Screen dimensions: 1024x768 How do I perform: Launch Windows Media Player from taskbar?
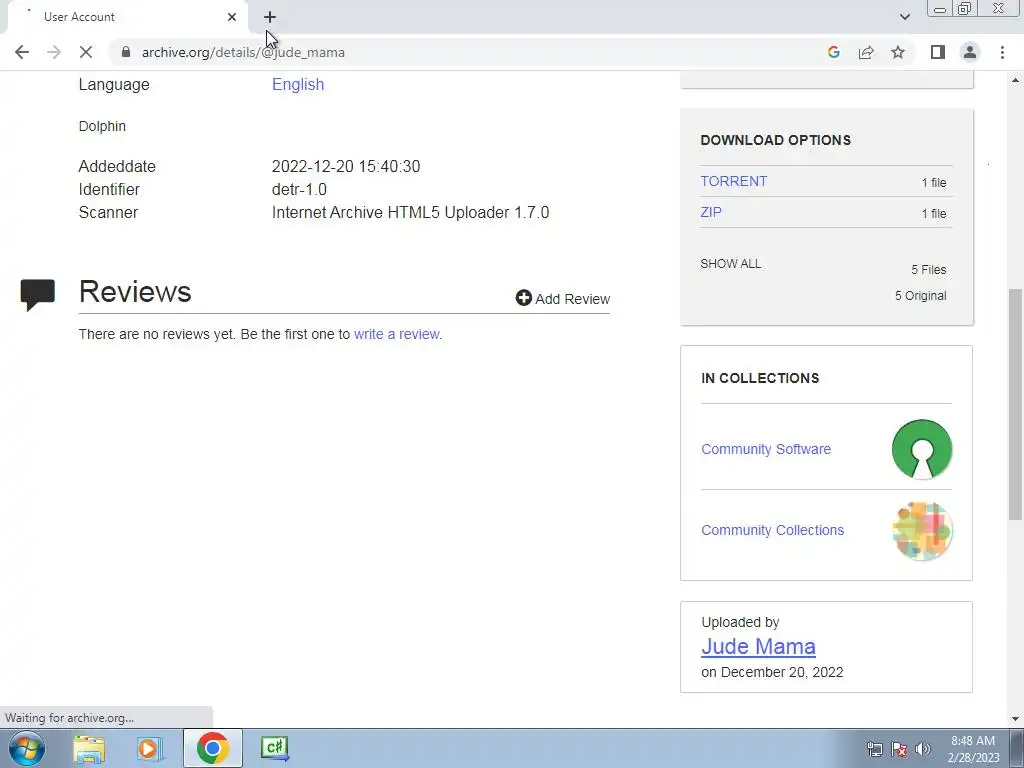point(150,748)
